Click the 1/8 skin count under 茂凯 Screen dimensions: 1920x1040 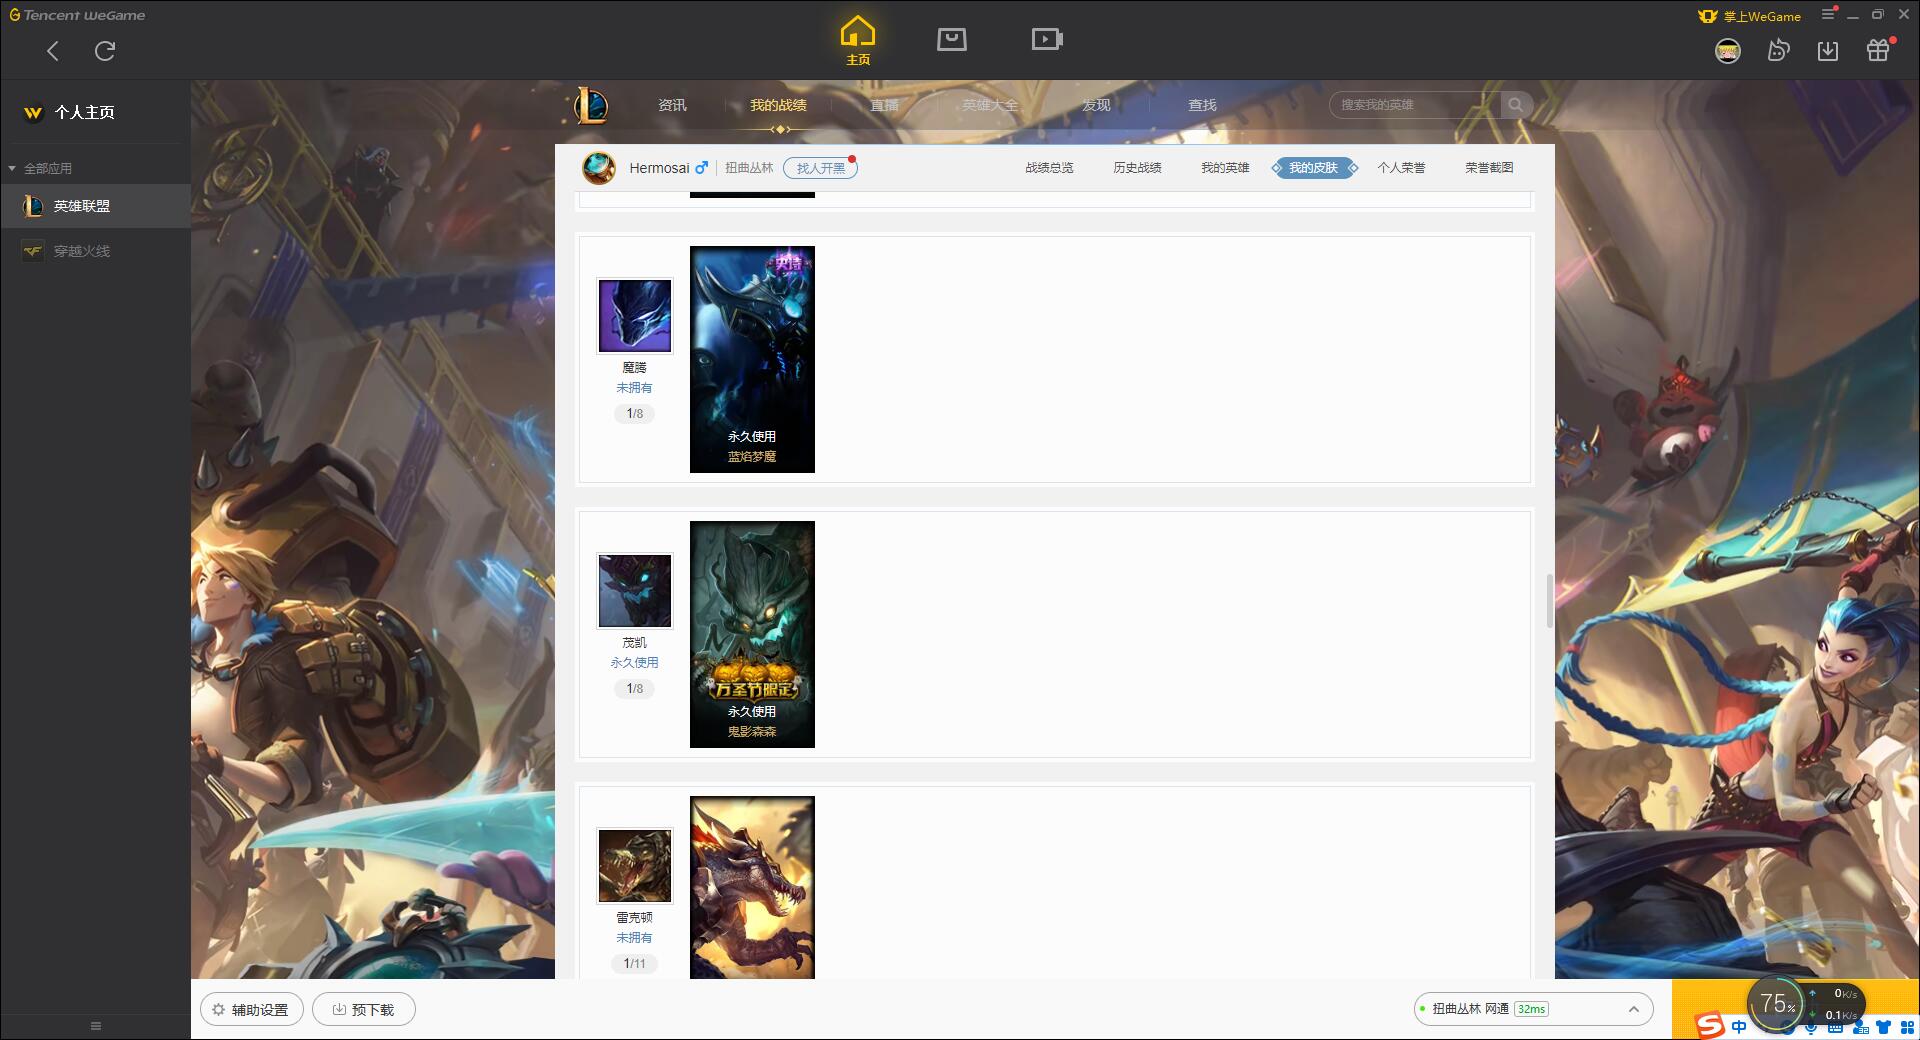pos(635,689)
